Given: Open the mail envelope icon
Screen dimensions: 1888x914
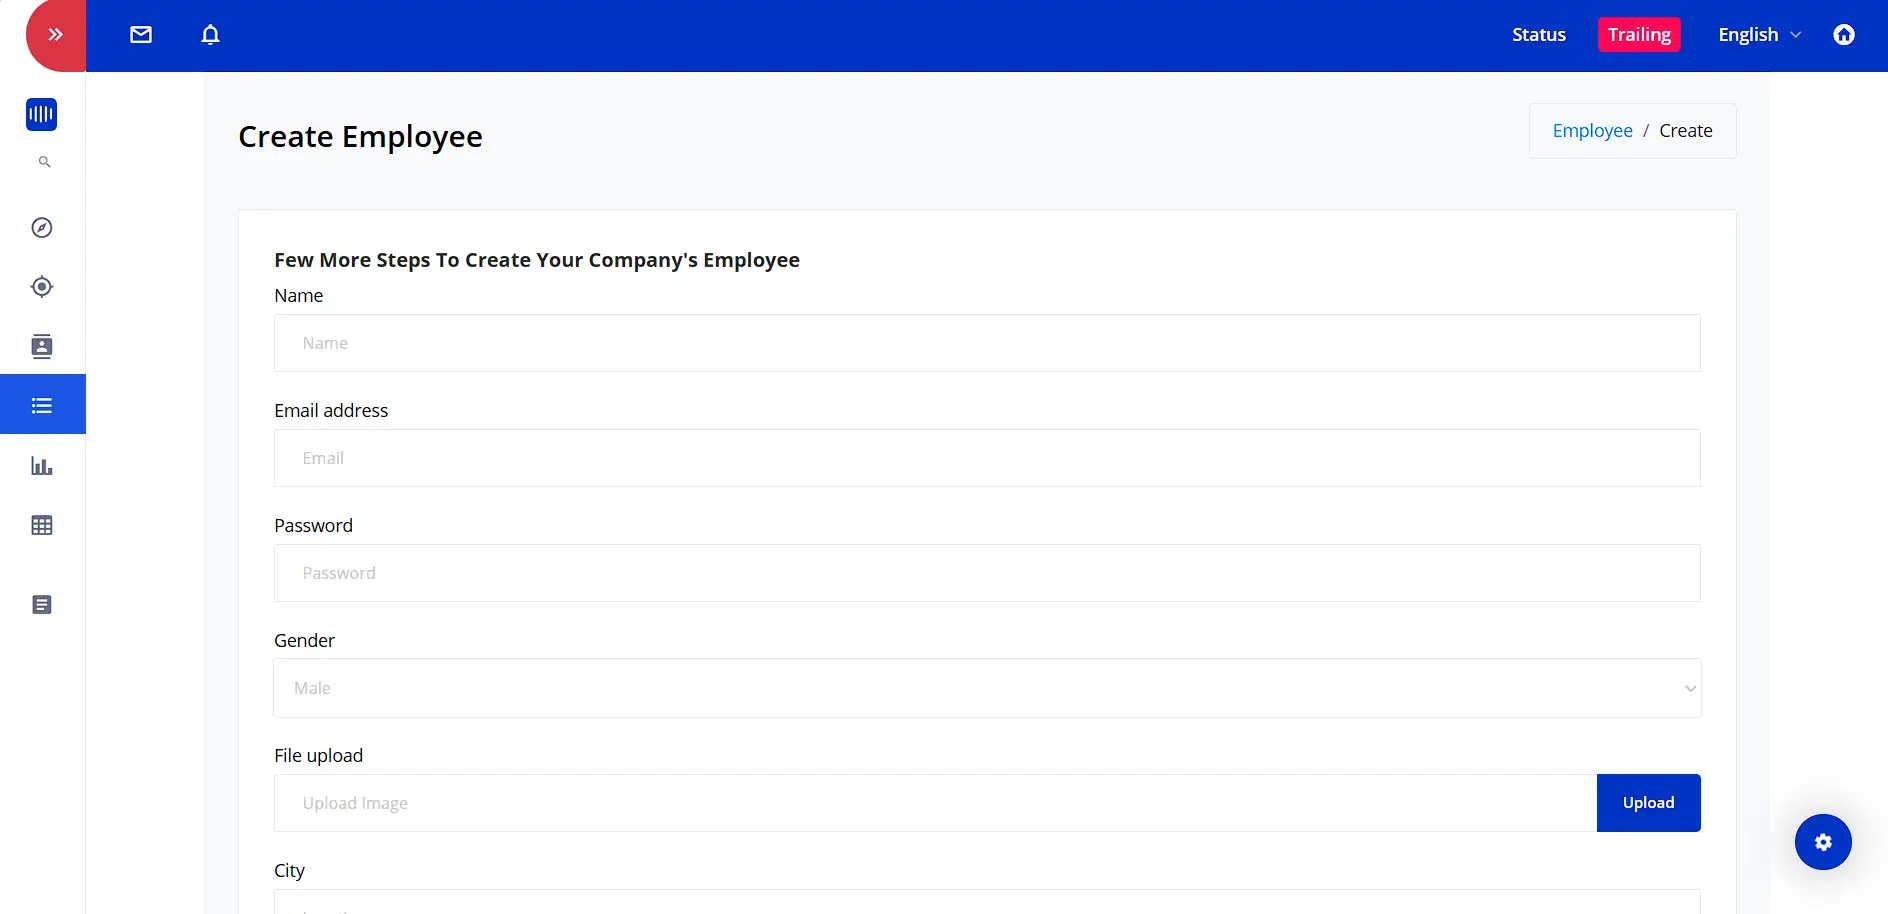Looking at the screenshot, I should pos(141,35).
